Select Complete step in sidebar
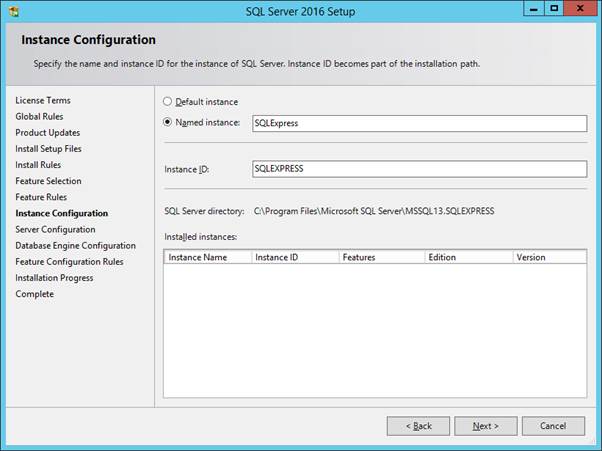Viewport: 602px width, 451px height. tap(35, 294)
